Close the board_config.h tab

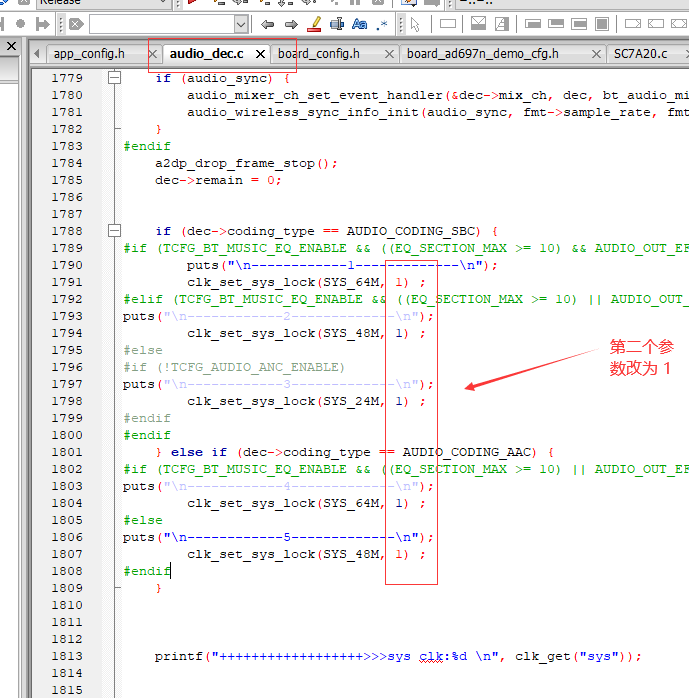click(389, 54)
